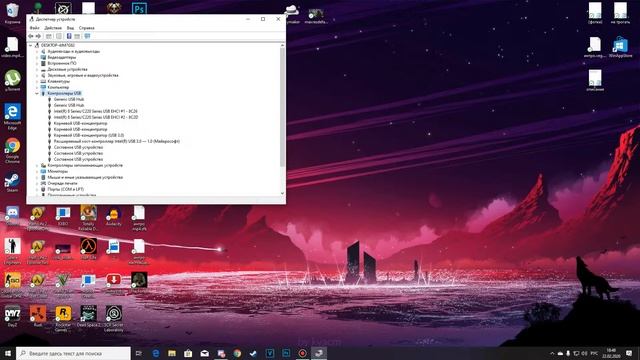Select Корневой USB-концентратор (USB 3.0)

tap(89, 135)
